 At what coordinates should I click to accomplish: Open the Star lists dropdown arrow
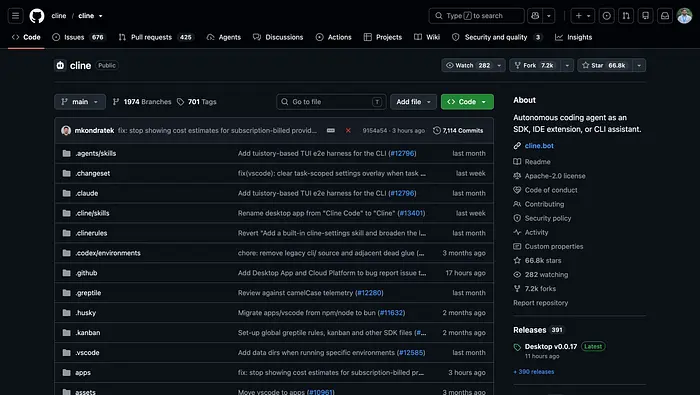[x=639, y=65]
